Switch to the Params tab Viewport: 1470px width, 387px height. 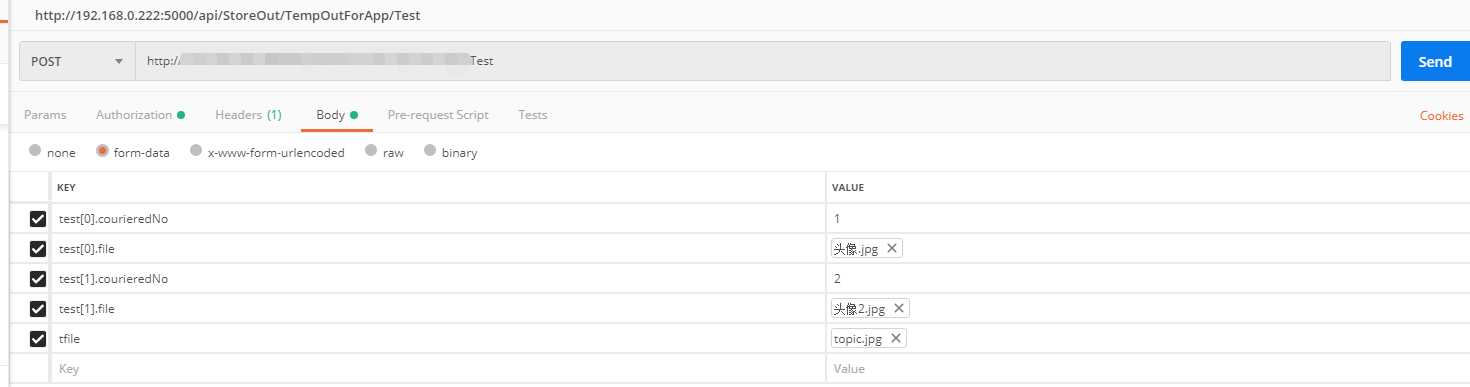(45, 115)
